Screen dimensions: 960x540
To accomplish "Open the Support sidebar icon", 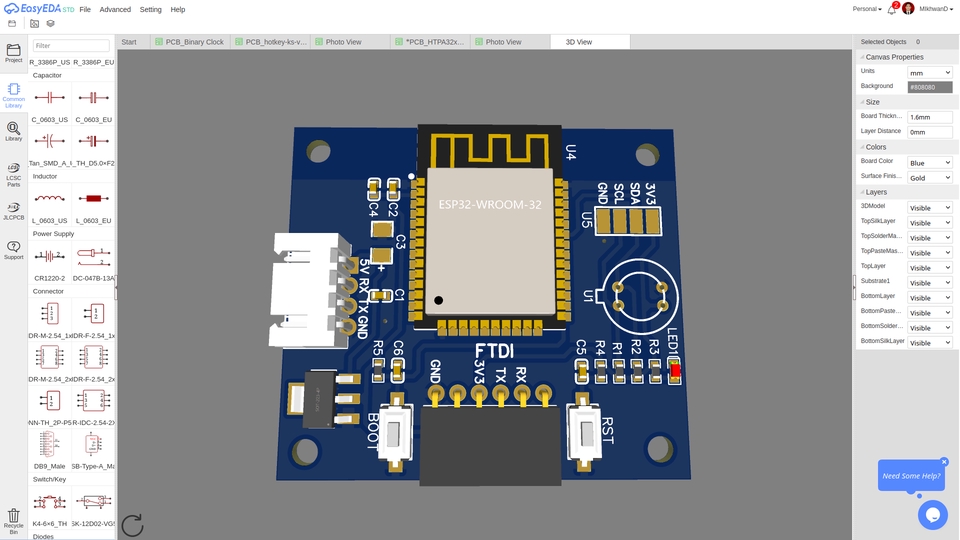I will [13, 249].
